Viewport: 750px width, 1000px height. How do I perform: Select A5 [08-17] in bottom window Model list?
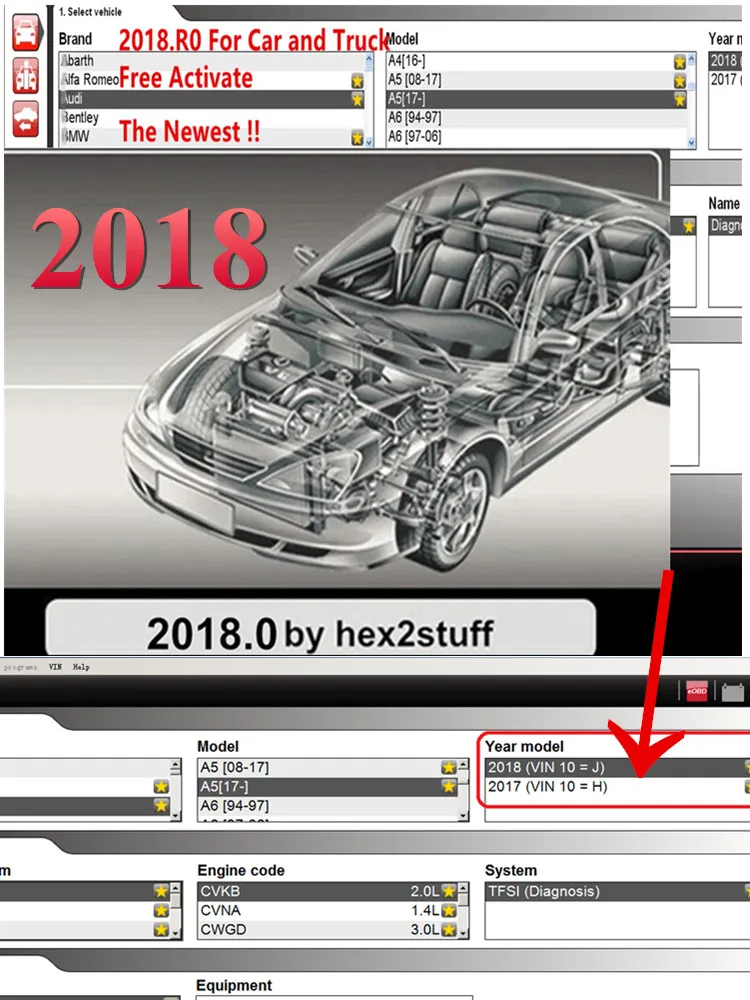(328, 767)
